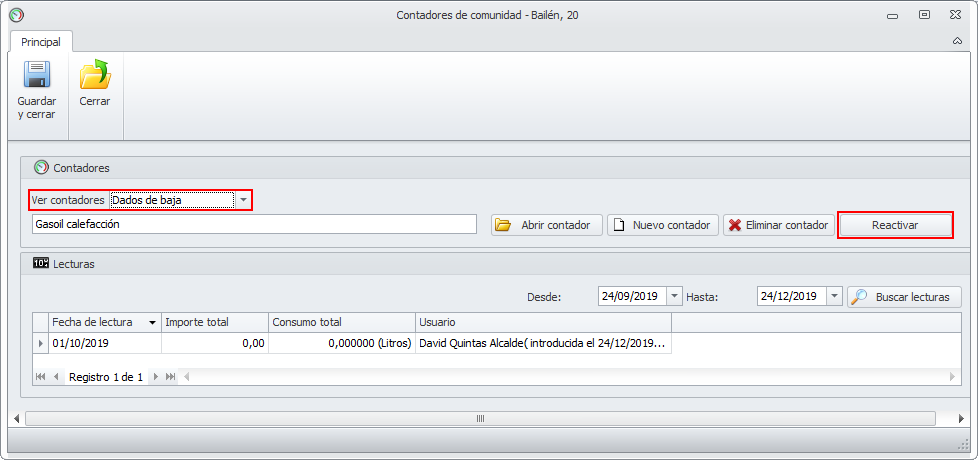The width and height of the screenshot is (978, 460).
Task: Click the Eliminar contador button
Action: pos(779,225)
